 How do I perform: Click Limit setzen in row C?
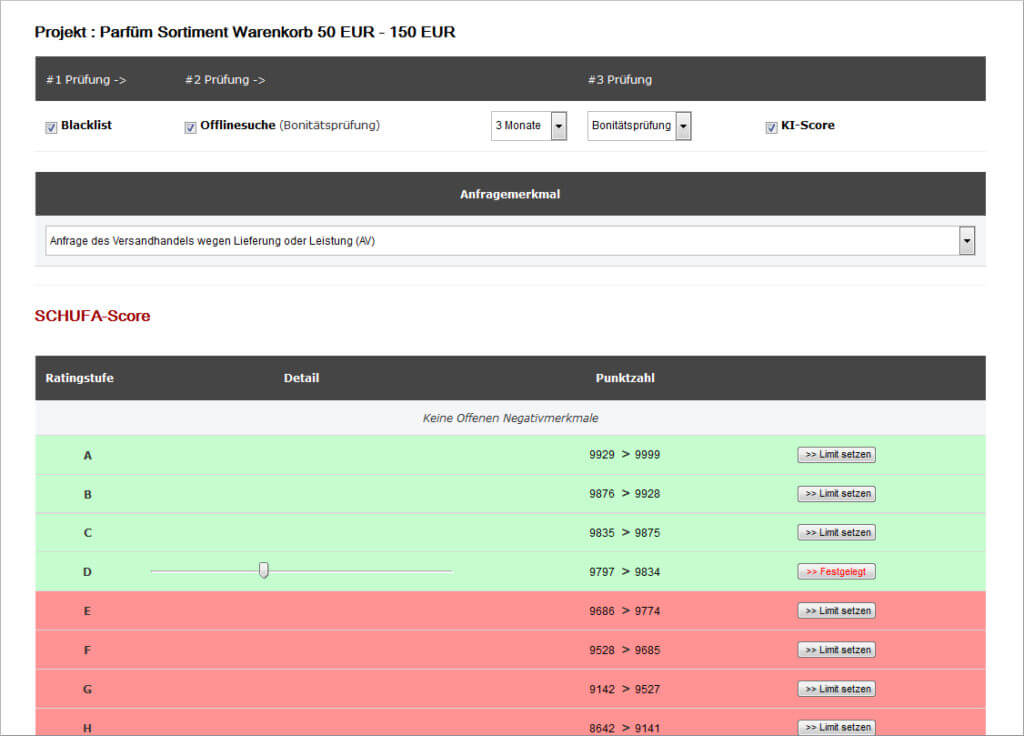click(836, 533)
